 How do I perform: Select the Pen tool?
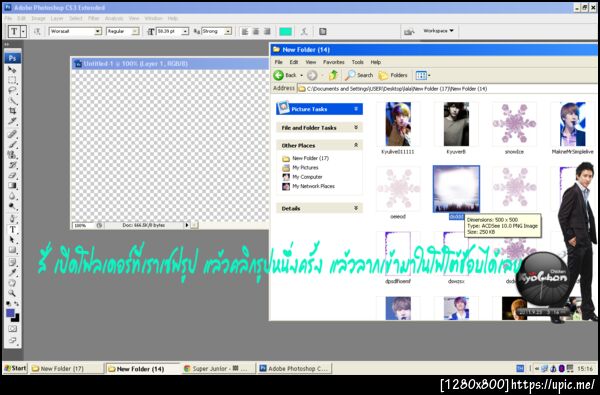tap(12, 219)
